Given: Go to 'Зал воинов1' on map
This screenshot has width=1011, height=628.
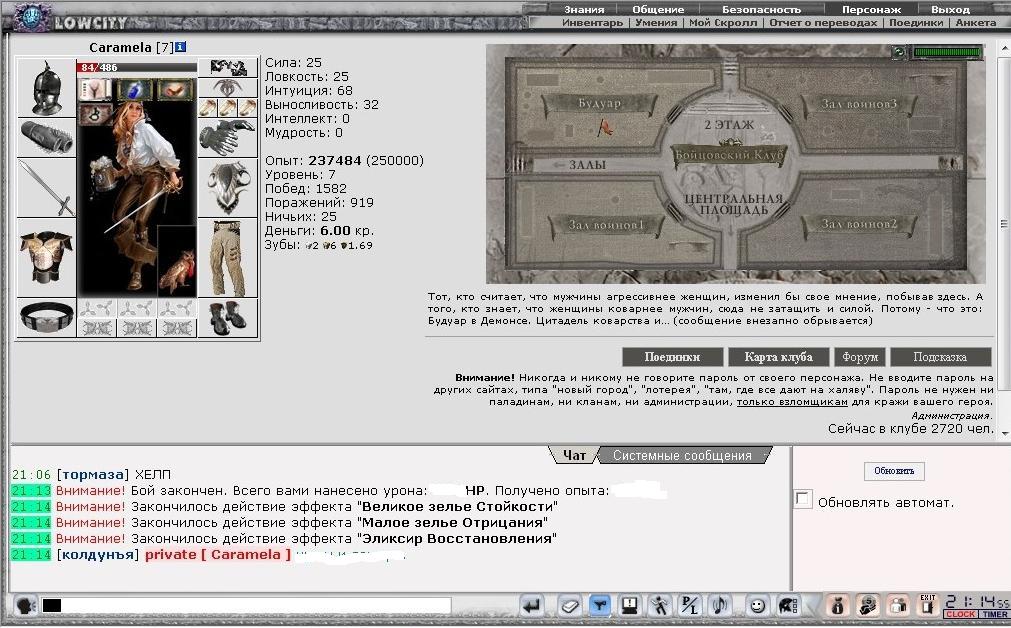Looking at the screenshot, I should [x=605, y=225].
